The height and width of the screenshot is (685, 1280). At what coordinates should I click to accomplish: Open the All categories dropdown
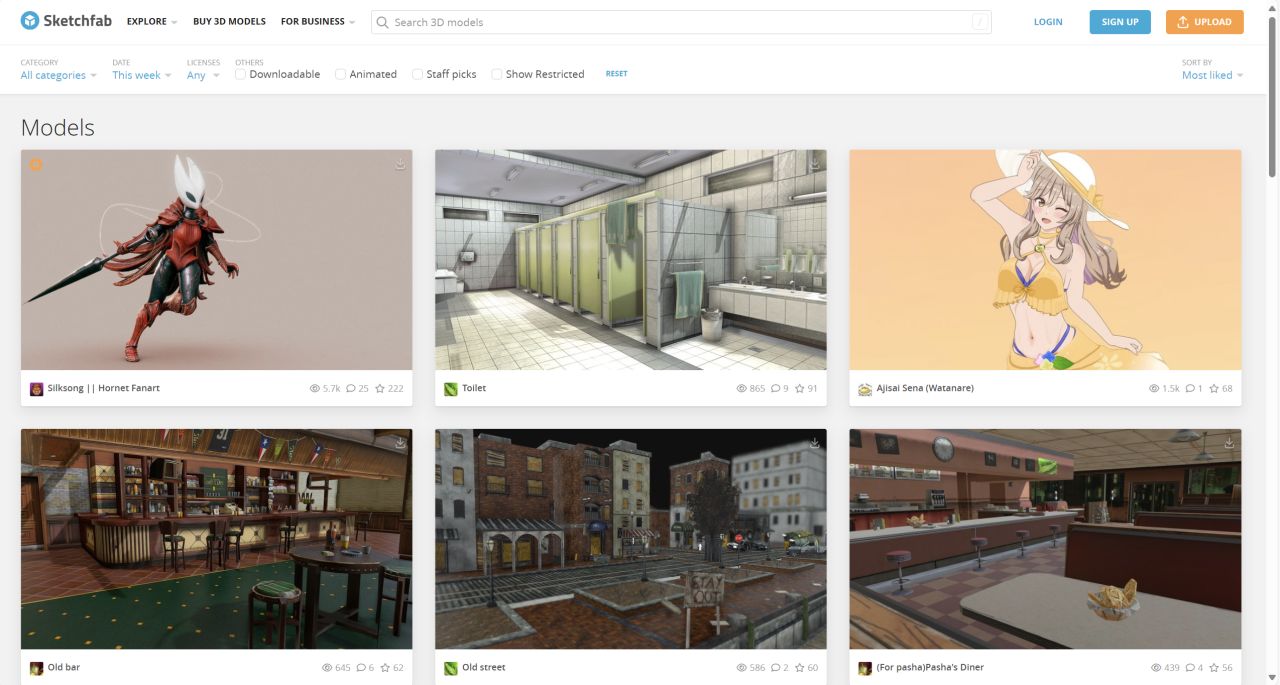pyautogui.click(x=59, y=75)
